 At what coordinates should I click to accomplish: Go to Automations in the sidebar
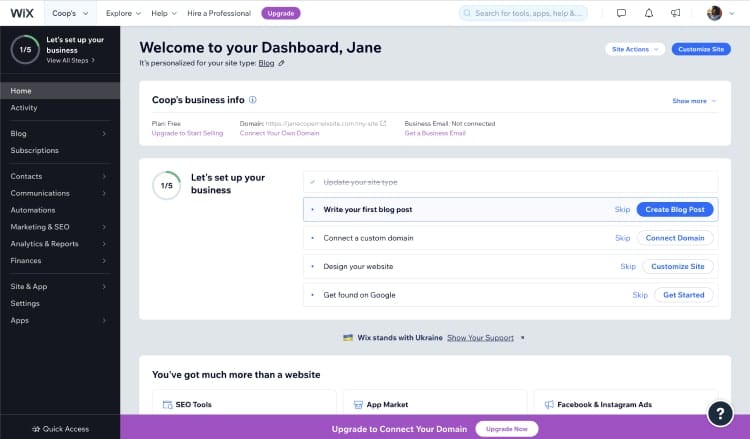(33, 210)
